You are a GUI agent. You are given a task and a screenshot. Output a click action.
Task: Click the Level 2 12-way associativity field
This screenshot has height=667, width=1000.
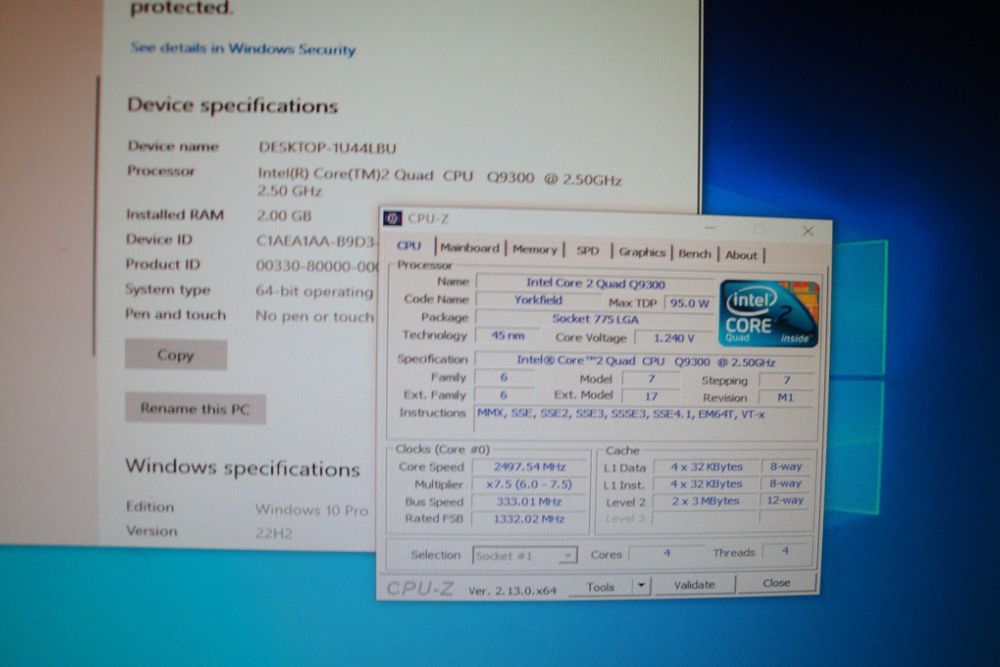coord(785,500)
